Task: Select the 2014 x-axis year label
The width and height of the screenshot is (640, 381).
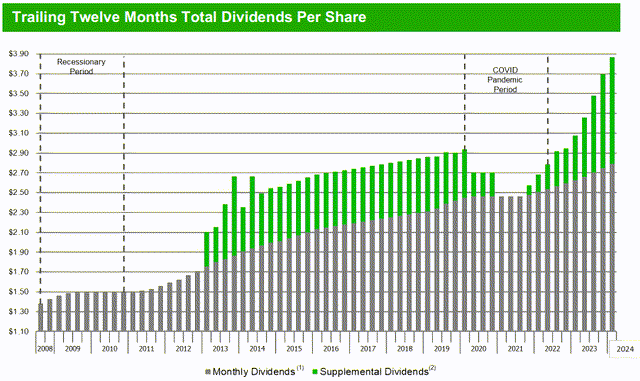Action: [x=257, y=349]
